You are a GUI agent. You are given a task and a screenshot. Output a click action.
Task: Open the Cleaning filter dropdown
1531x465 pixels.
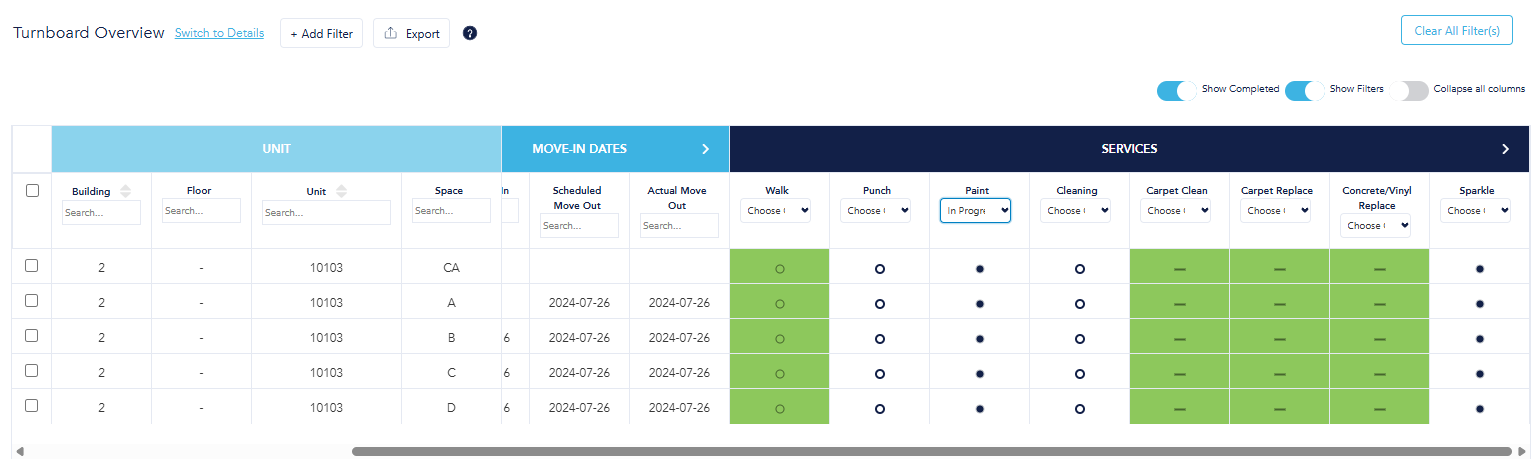click(1076, 211)
